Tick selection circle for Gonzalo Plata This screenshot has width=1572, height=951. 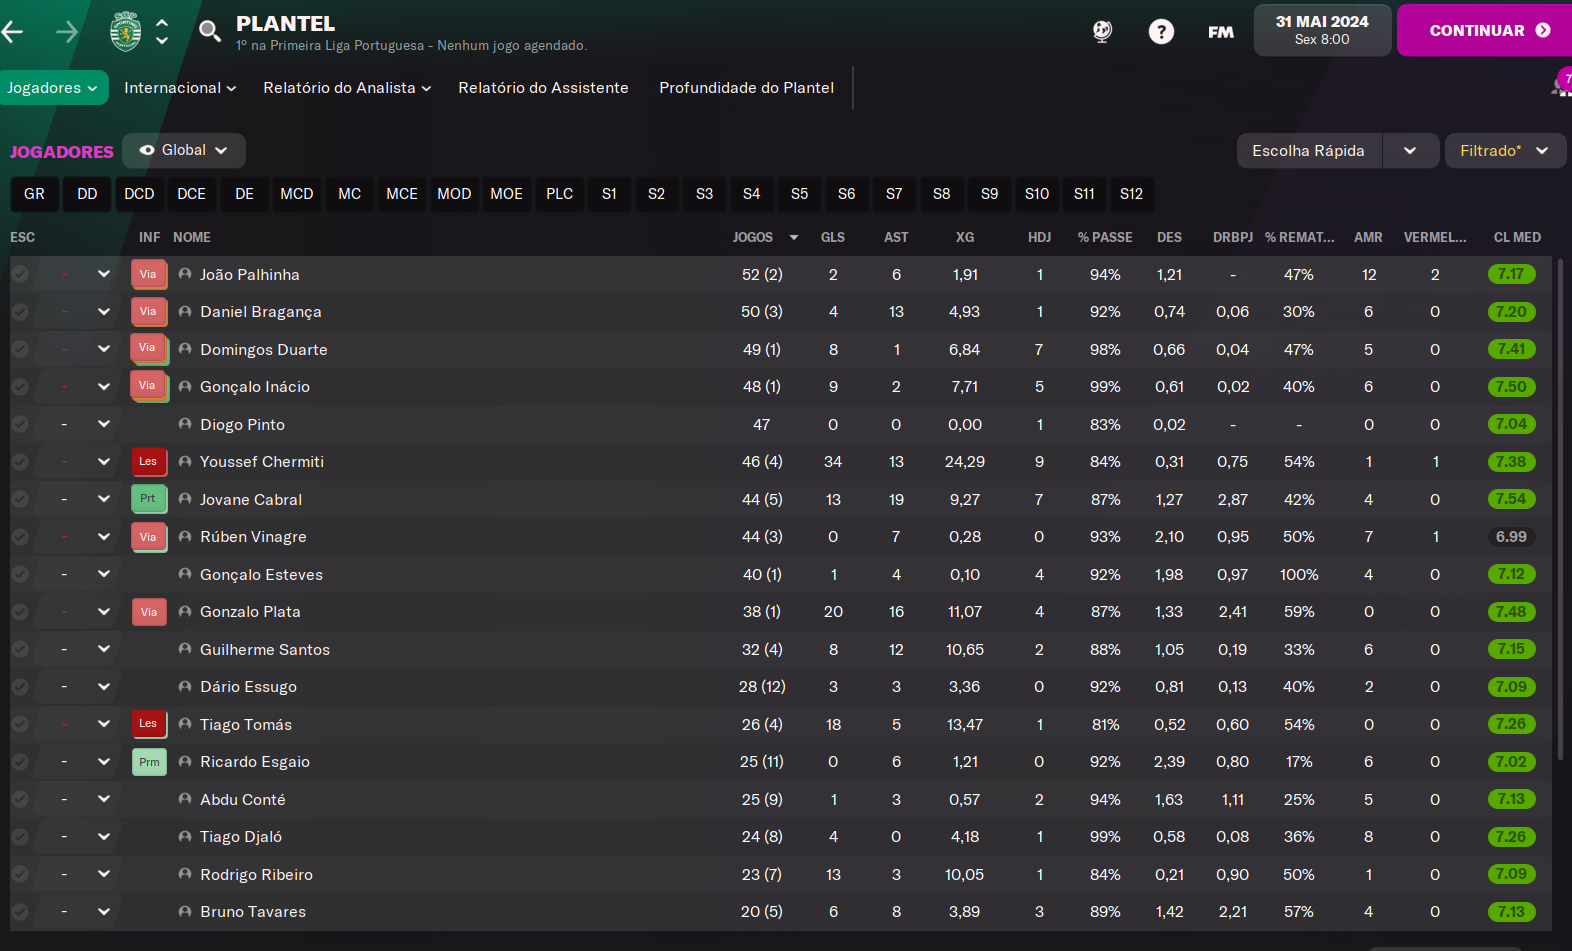click(20, 611)
